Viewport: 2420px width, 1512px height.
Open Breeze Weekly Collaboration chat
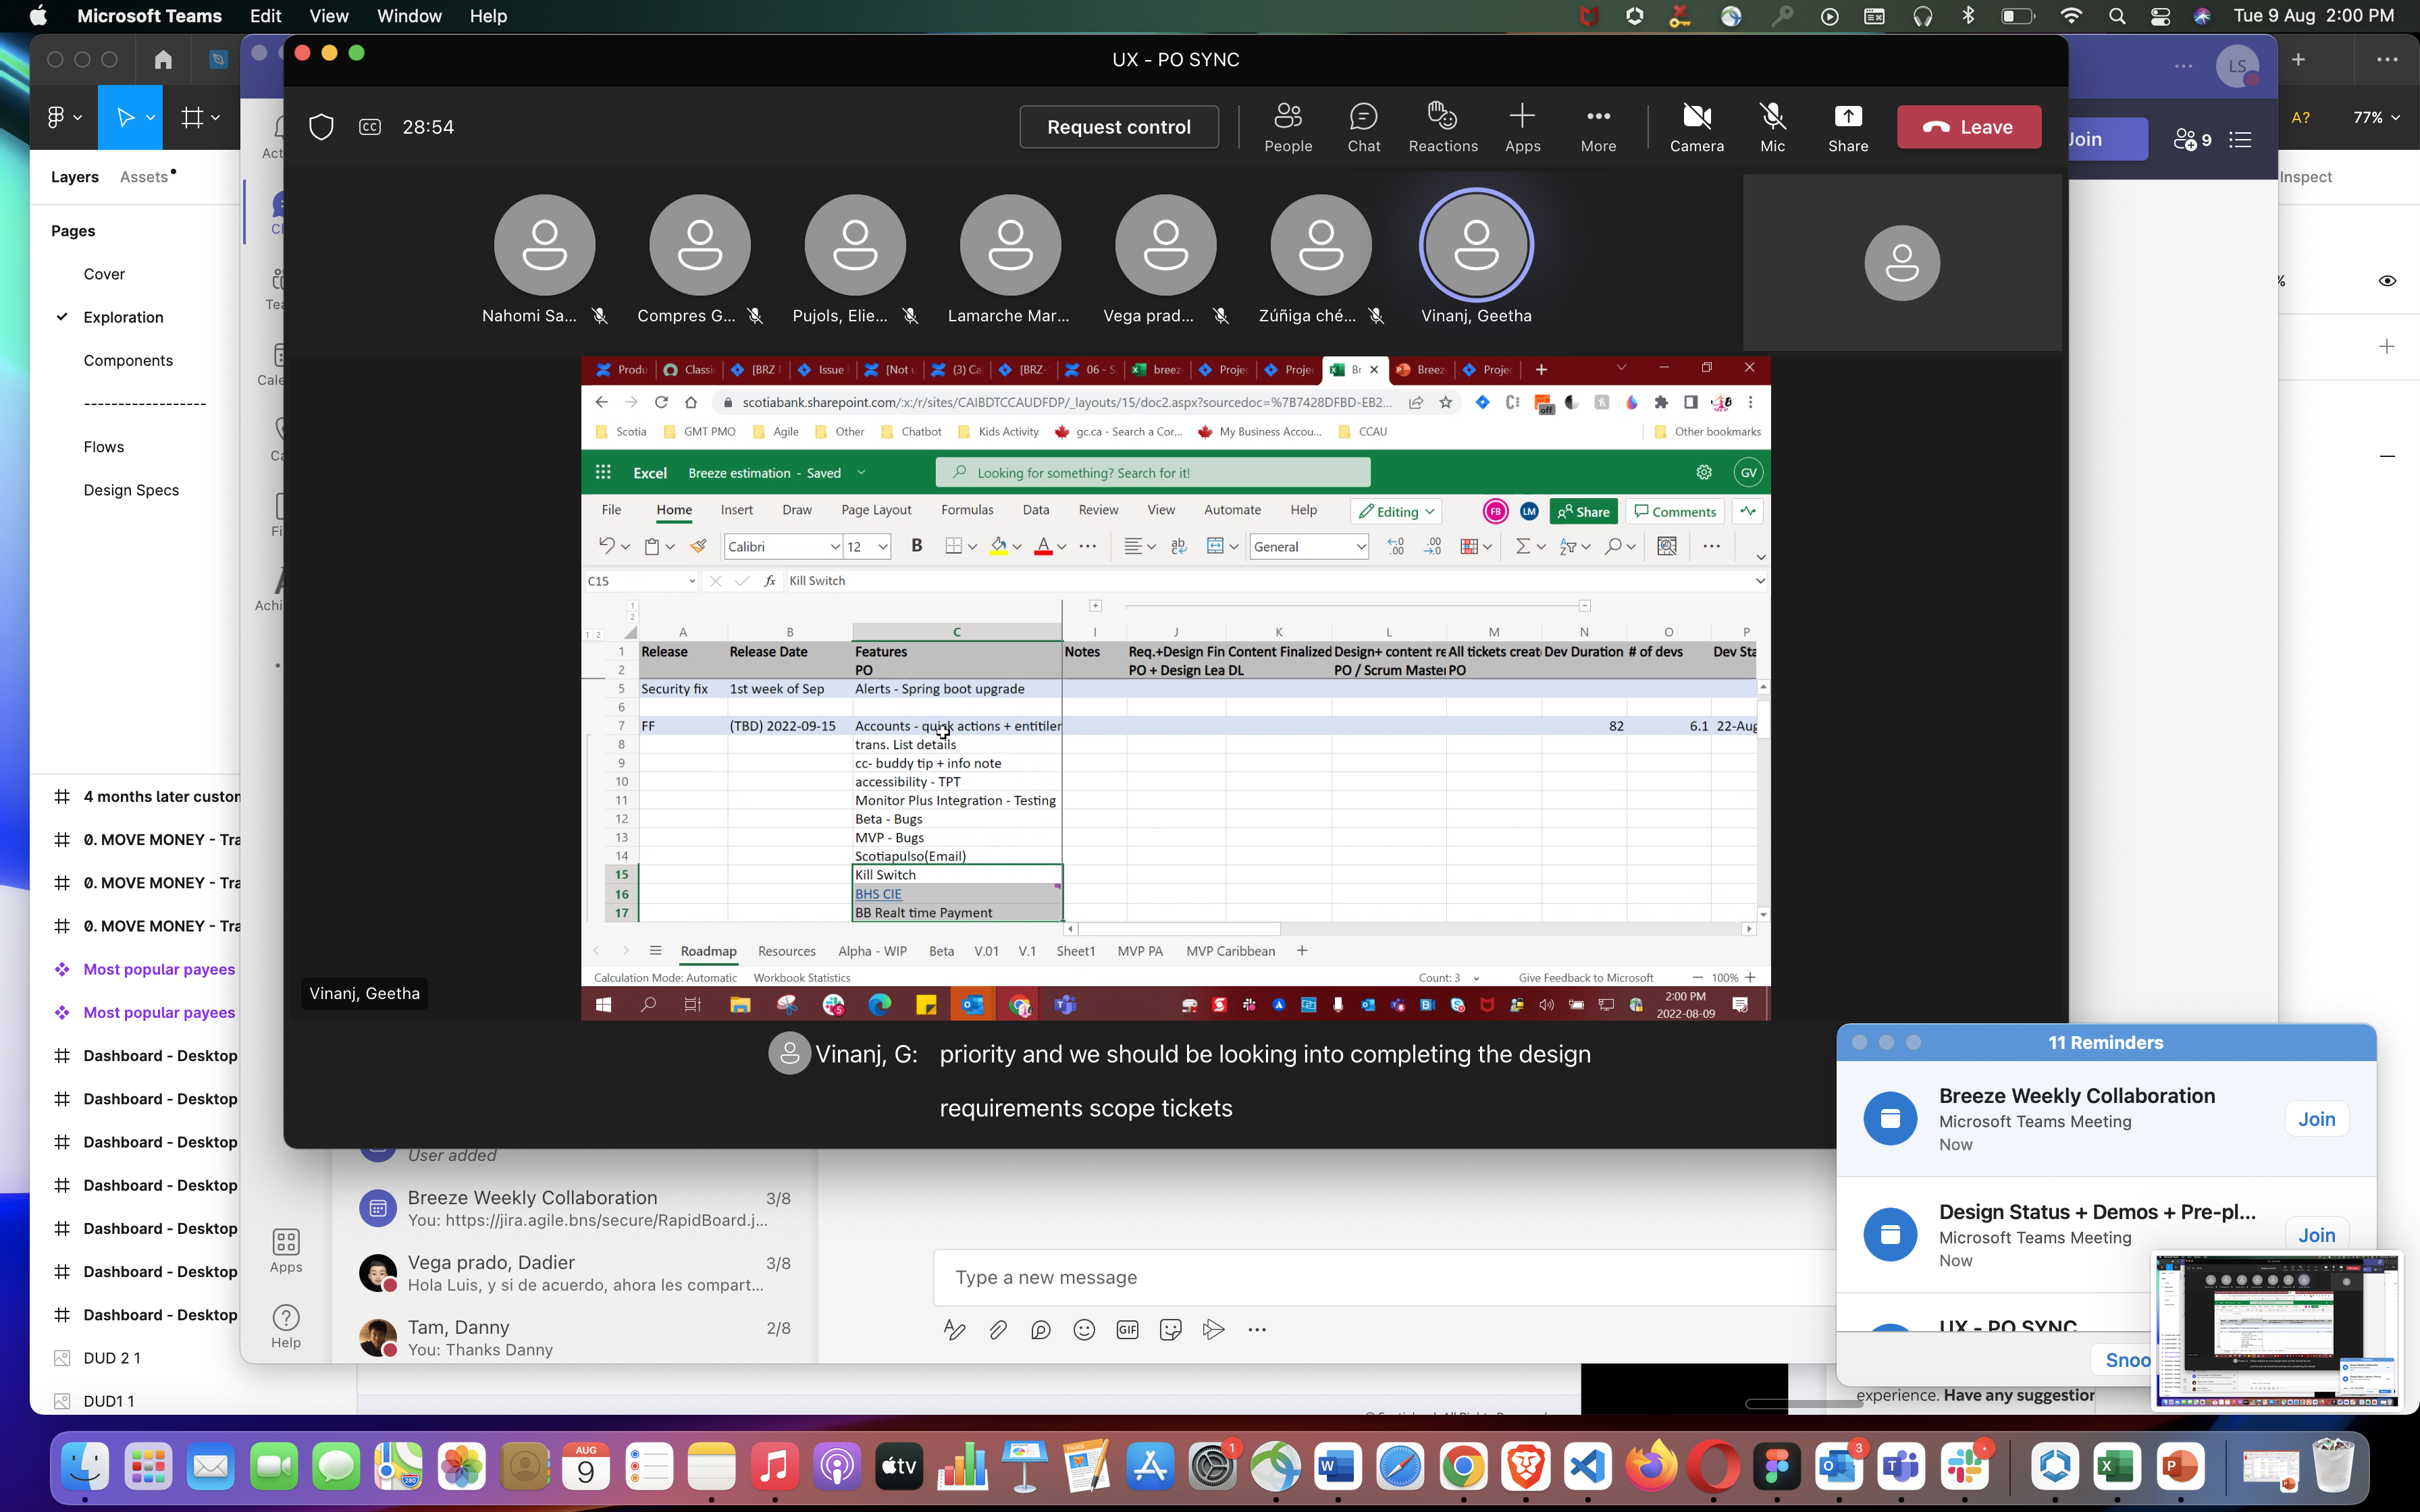tap(575, 1208)
